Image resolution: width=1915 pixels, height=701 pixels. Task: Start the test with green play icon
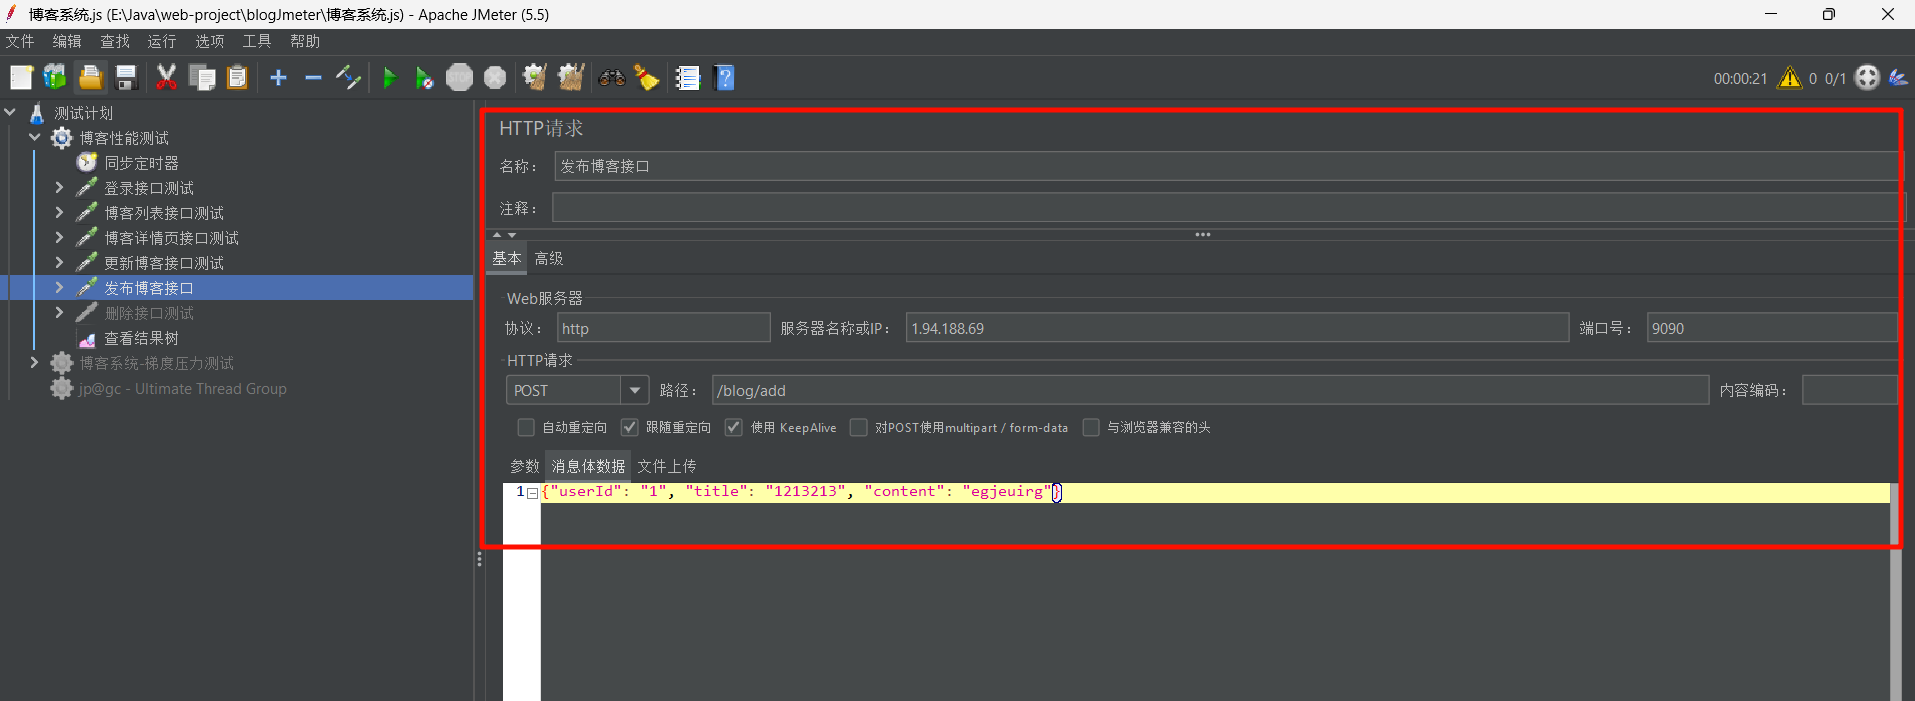tap(389, 78)
